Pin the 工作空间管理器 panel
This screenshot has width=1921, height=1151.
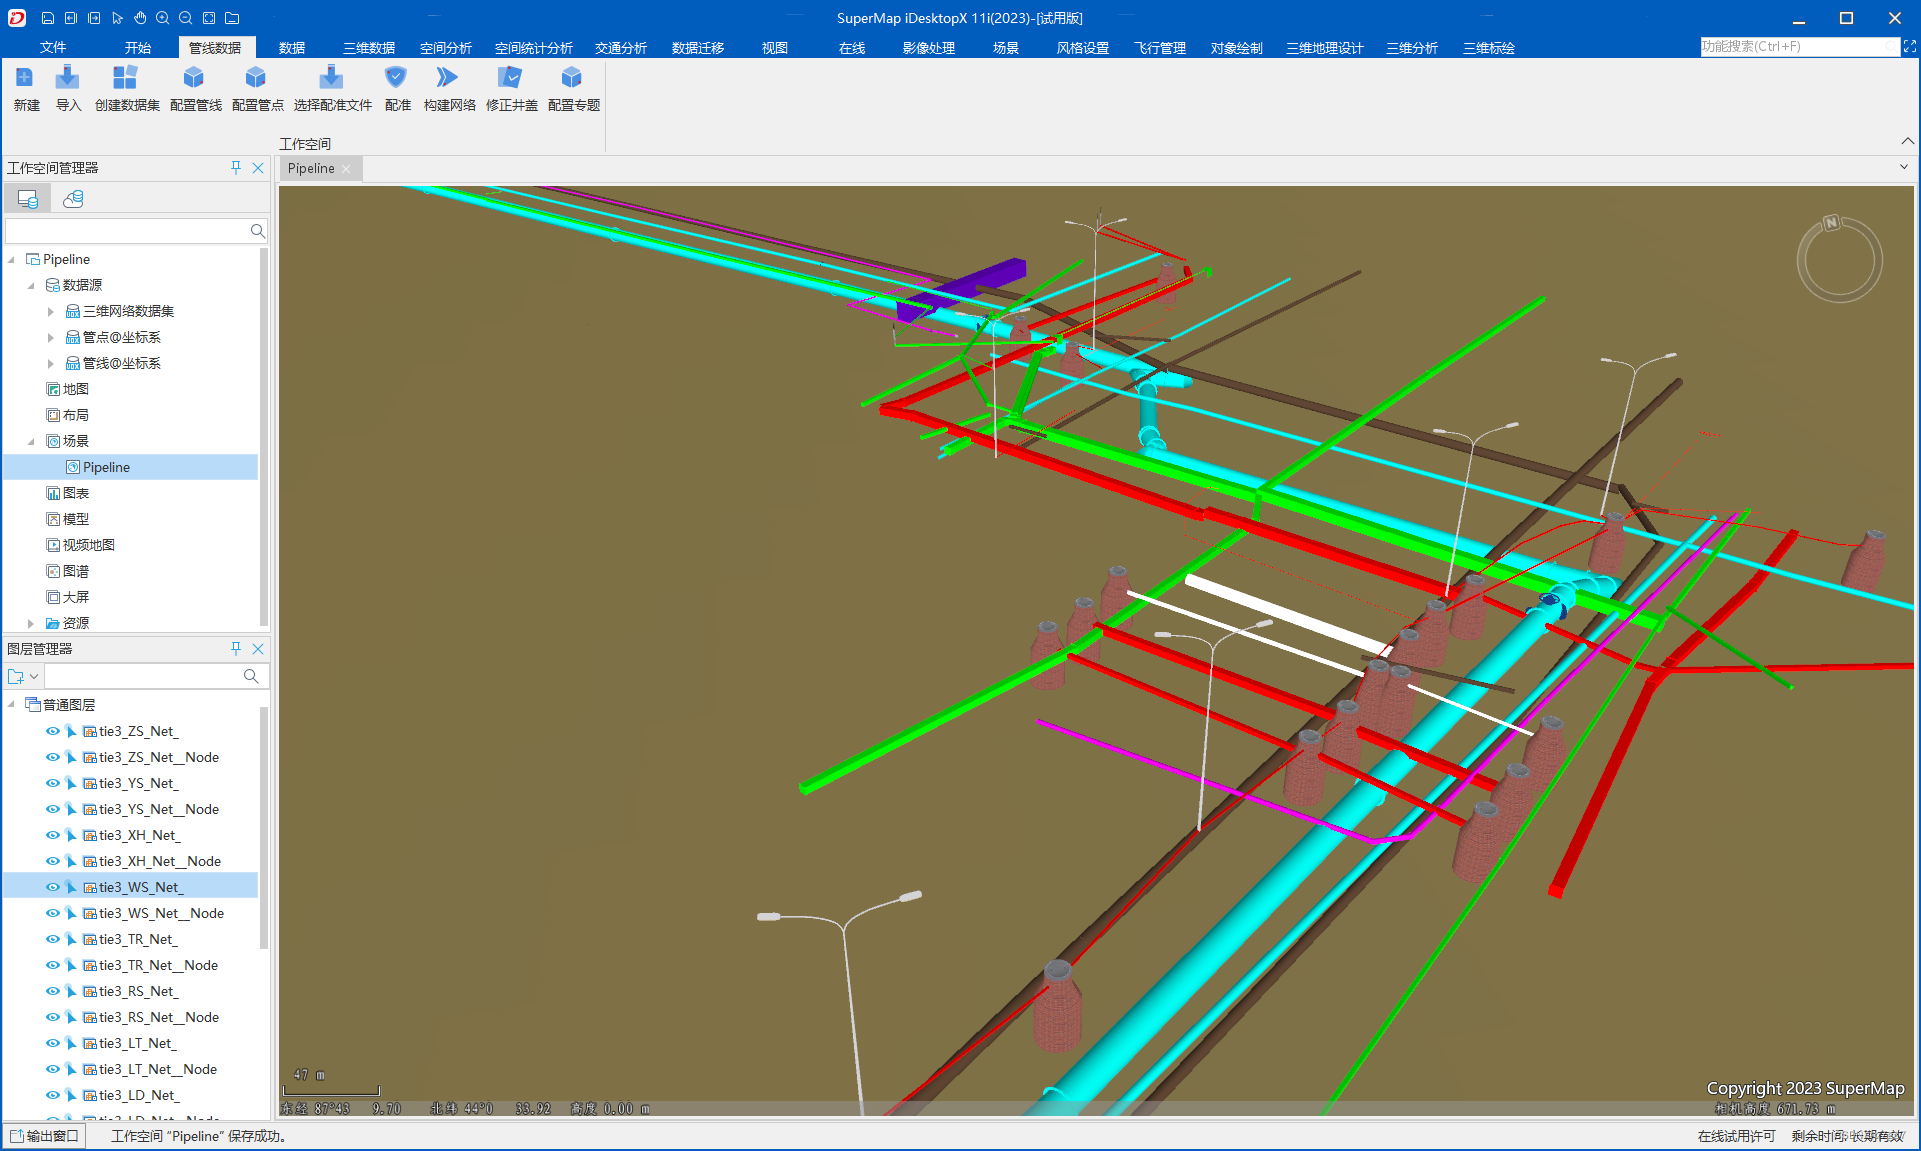[x=236, y=168]
